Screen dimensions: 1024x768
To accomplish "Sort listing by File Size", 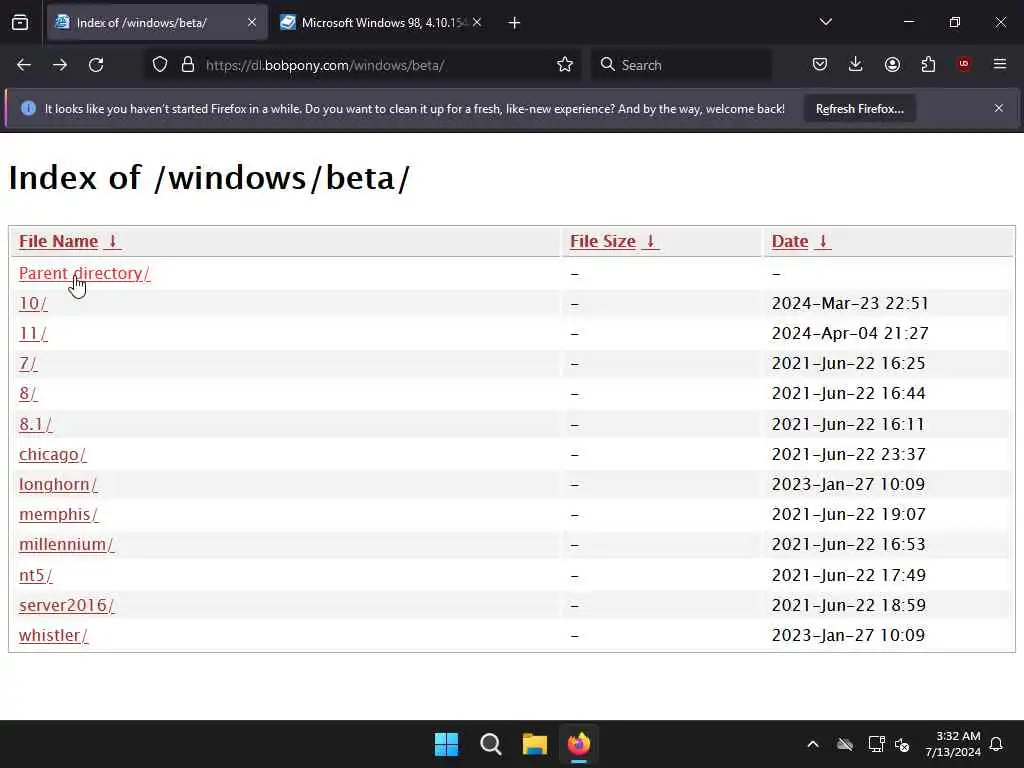I will [615, 242].
